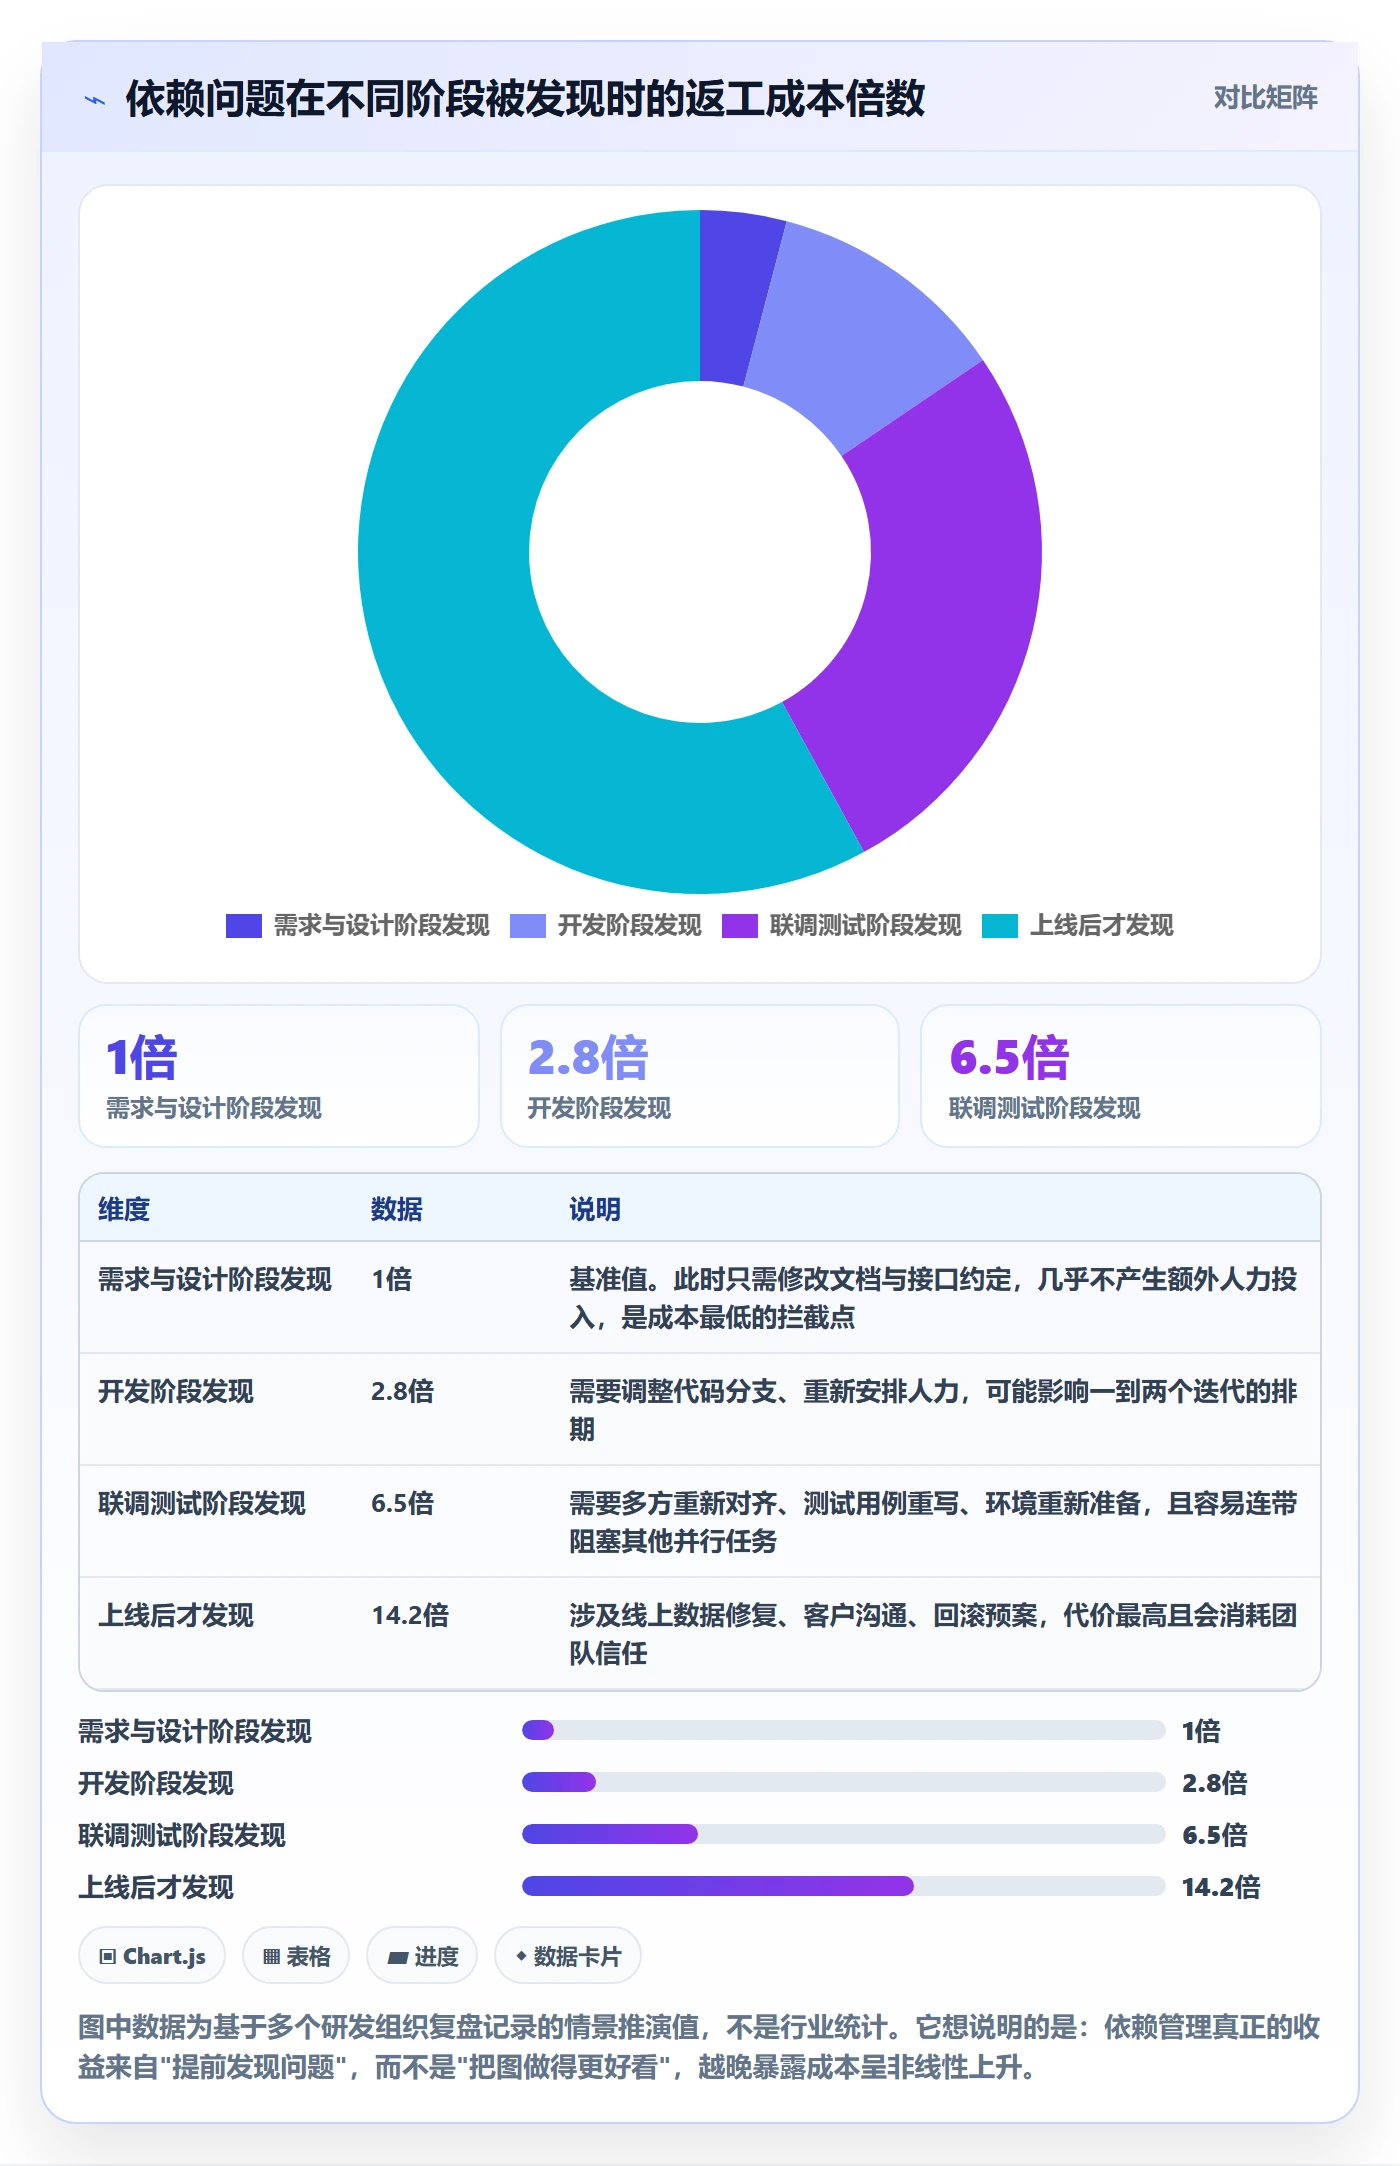The image size is (1400, 2166).
Task: Open the 6.5倍 stat card
Action: tap(1121, 1076)
